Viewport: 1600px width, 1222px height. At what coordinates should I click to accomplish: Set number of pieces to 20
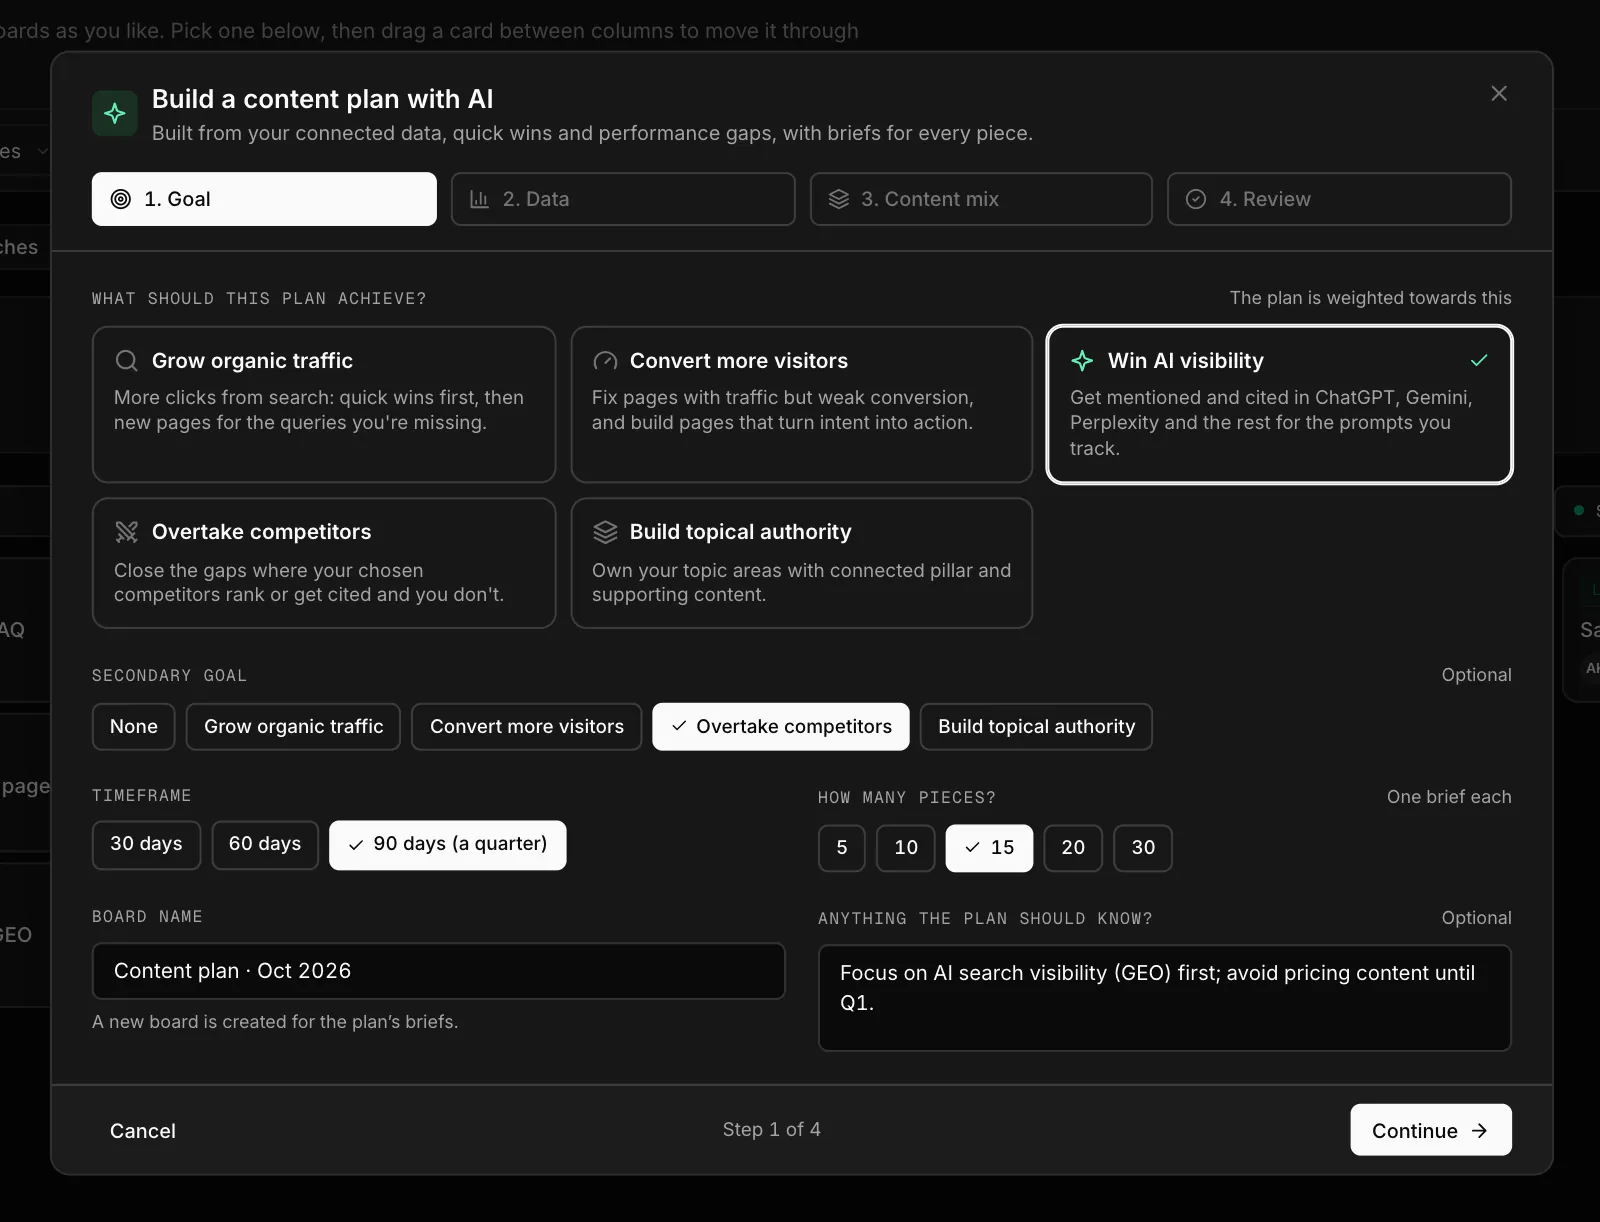tap(1073, 848)
